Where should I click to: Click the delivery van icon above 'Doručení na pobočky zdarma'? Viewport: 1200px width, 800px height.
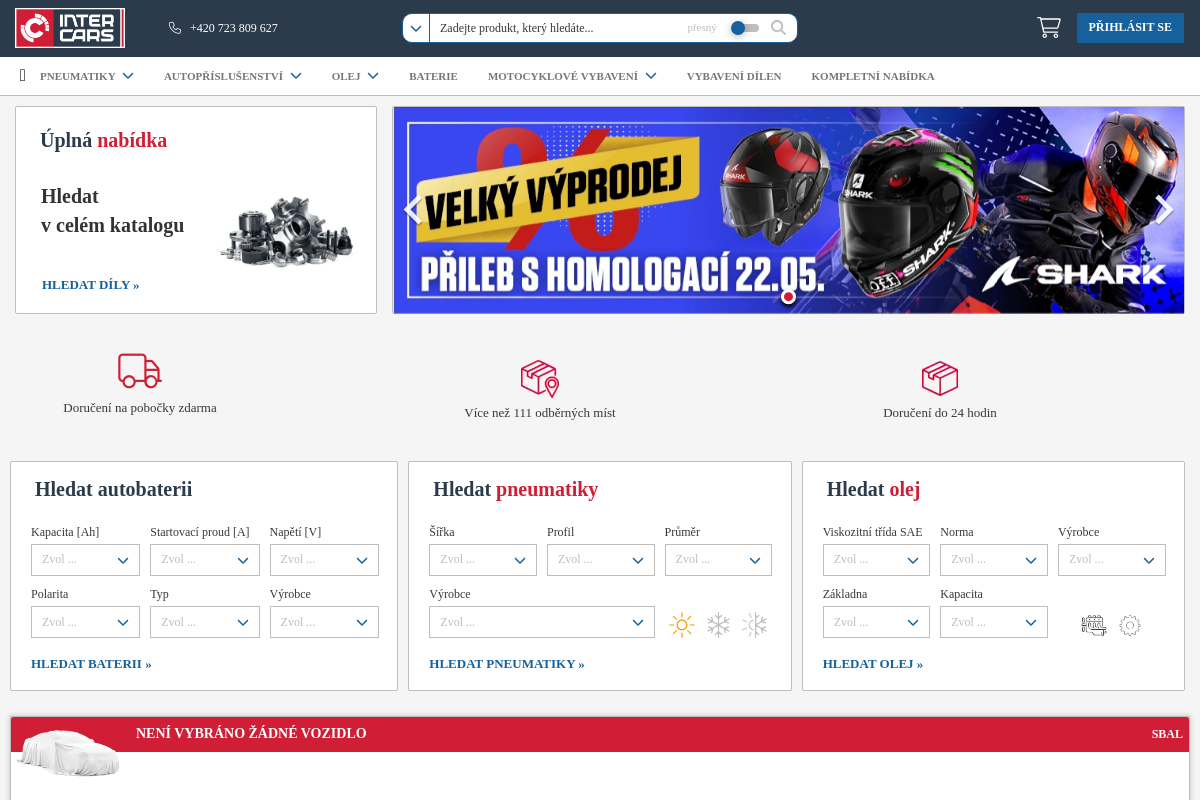tap(139, 370)
